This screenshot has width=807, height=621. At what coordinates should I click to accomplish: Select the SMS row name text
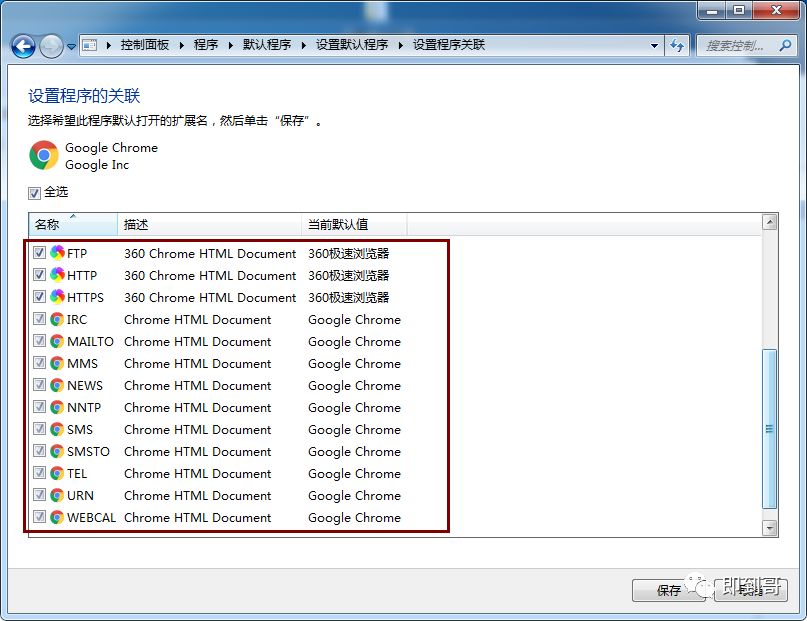pyautogui.click(x=80, y=430)
